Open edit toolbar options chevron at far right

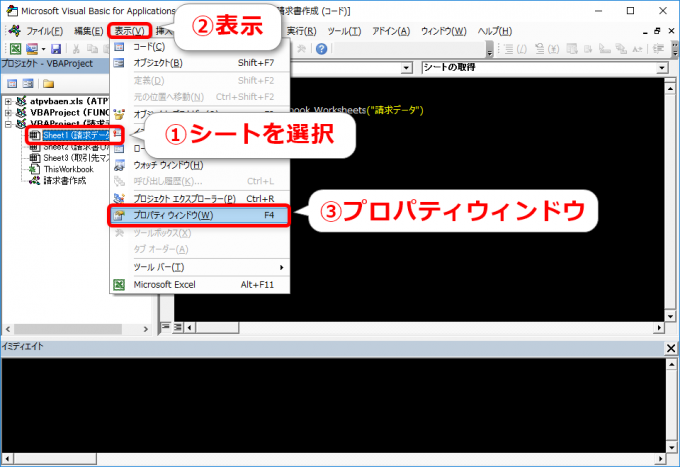675,49
